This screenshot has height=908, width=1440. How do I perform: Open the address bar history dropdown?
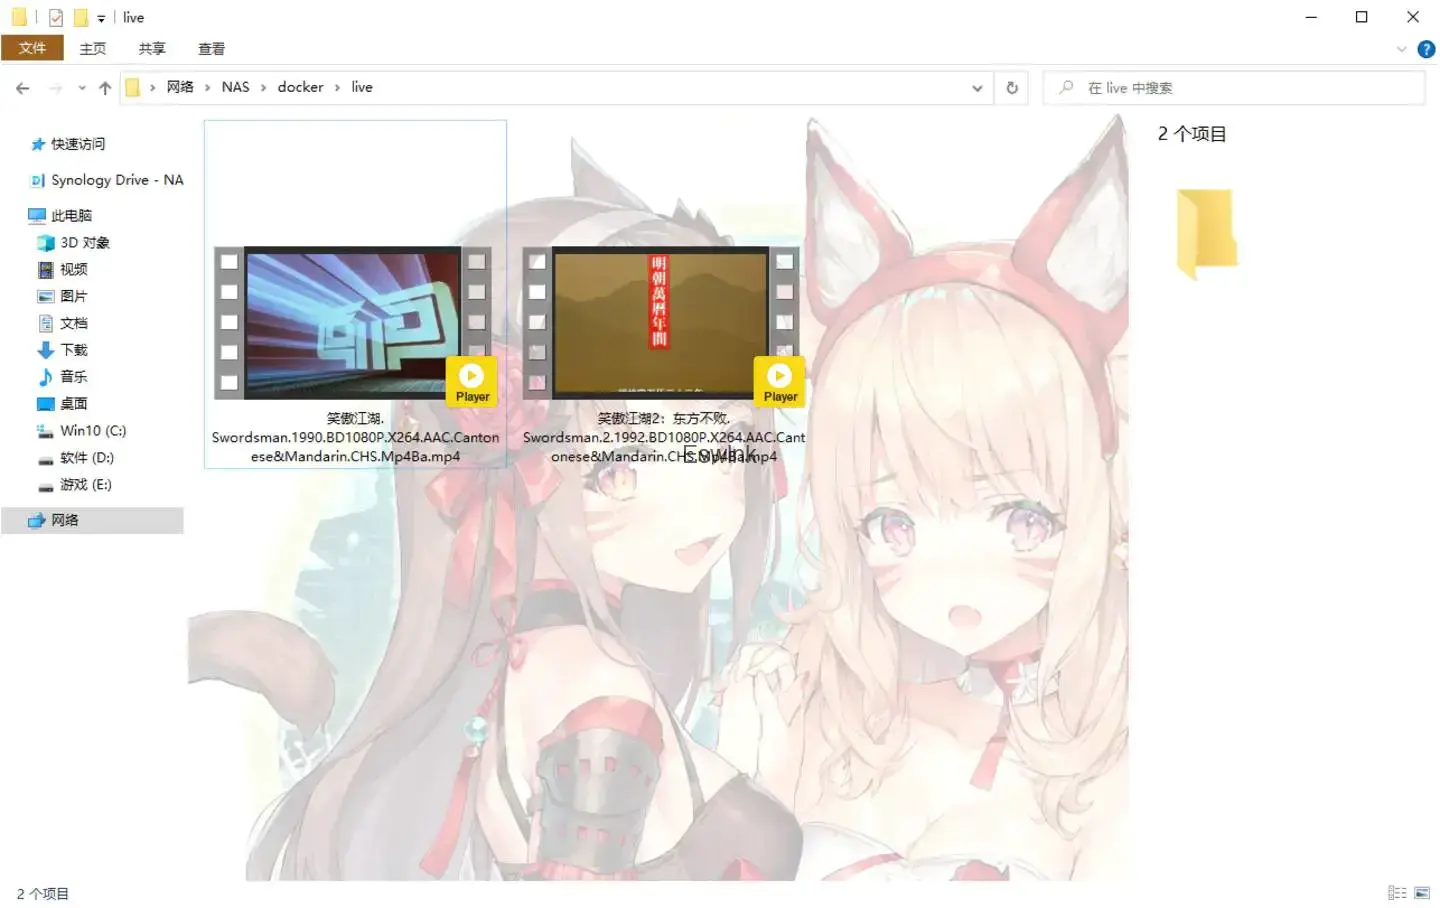[977, 88]
